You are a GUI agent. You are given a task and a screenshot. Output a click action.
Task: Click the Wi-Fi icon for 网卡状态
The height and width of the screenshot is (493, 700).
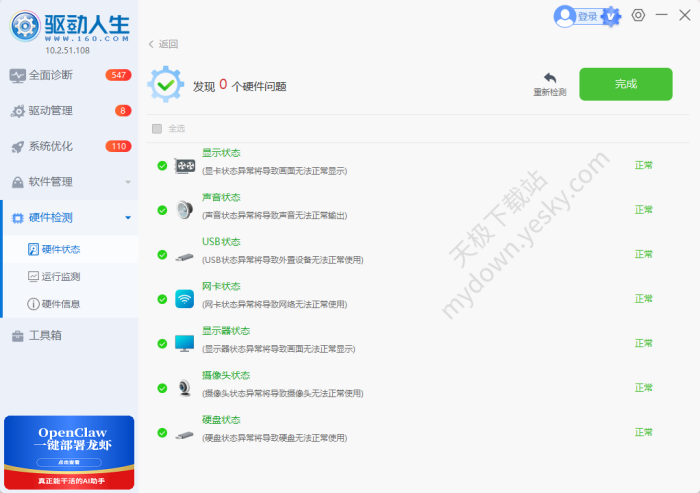coord(185,299)
